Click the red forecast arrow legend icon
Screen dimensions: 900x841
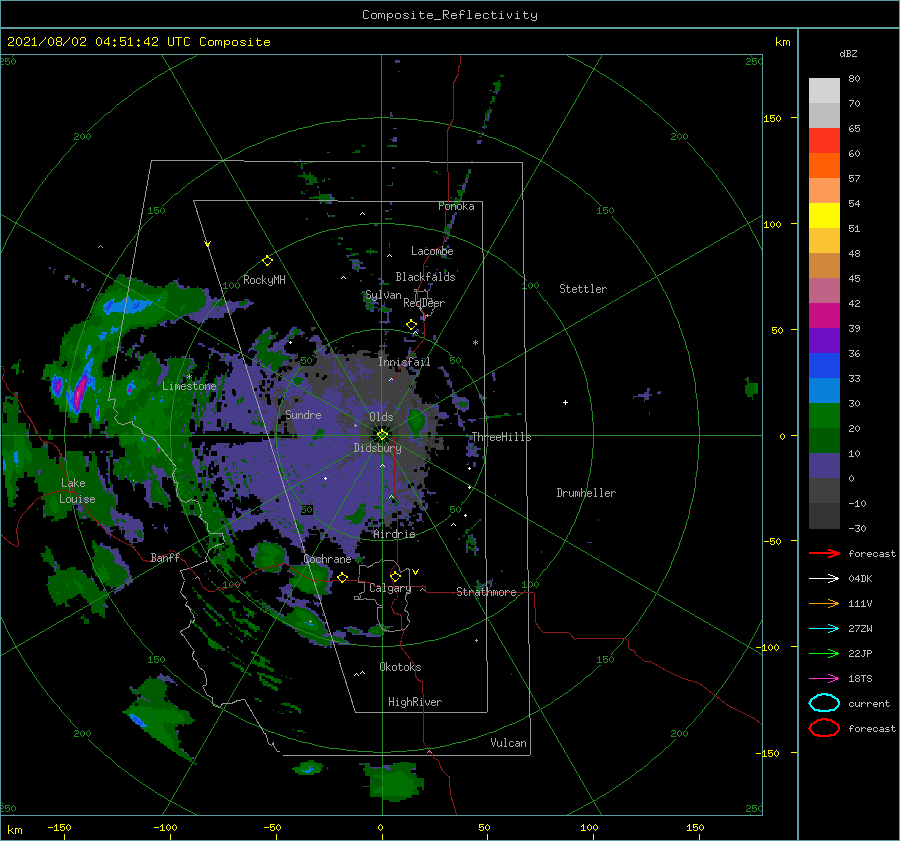point(824,553)
